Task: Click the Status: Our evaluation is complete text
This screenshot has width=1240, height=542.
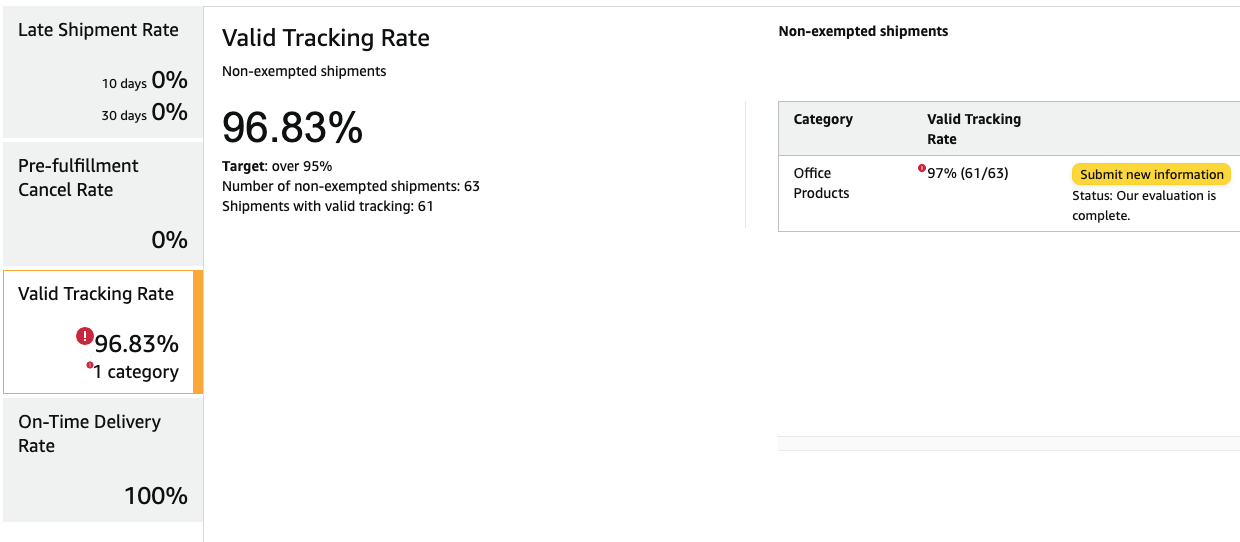Action: point(1144,205)
